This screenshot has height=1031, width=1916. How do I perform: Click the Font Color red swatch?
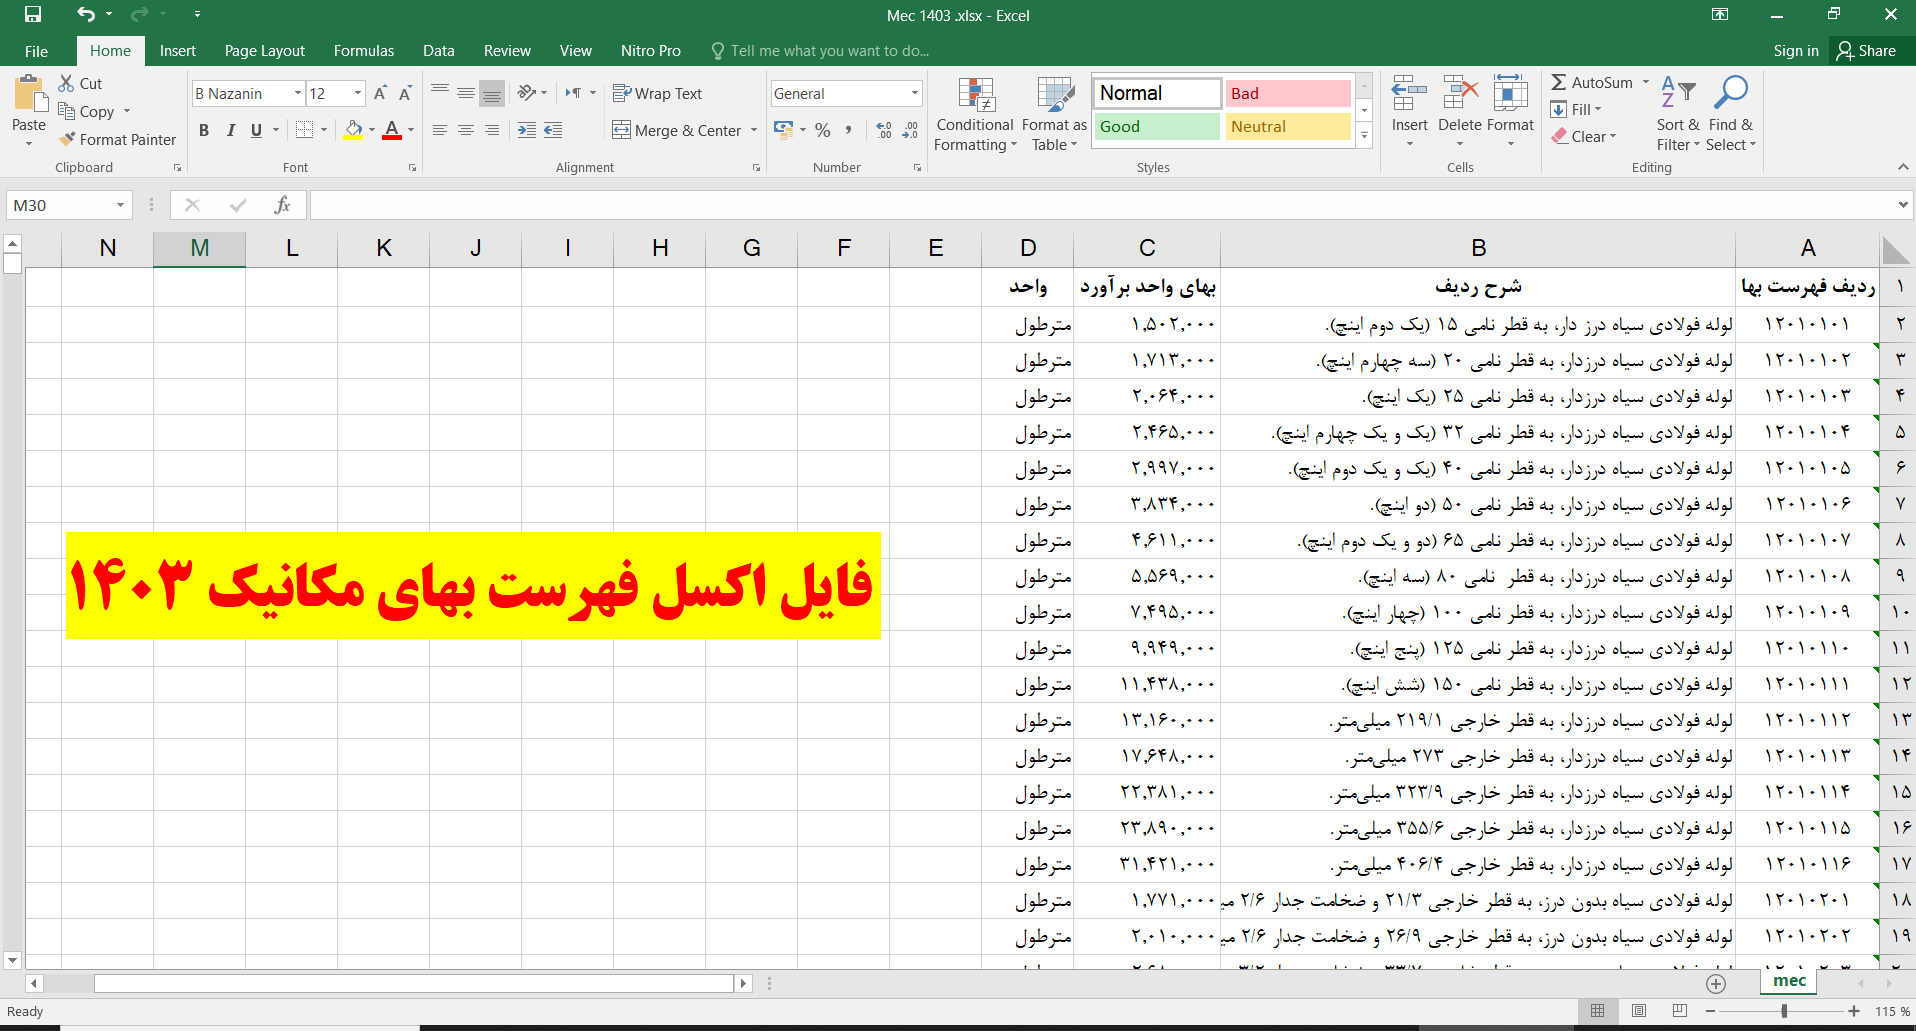click(391, 130)
